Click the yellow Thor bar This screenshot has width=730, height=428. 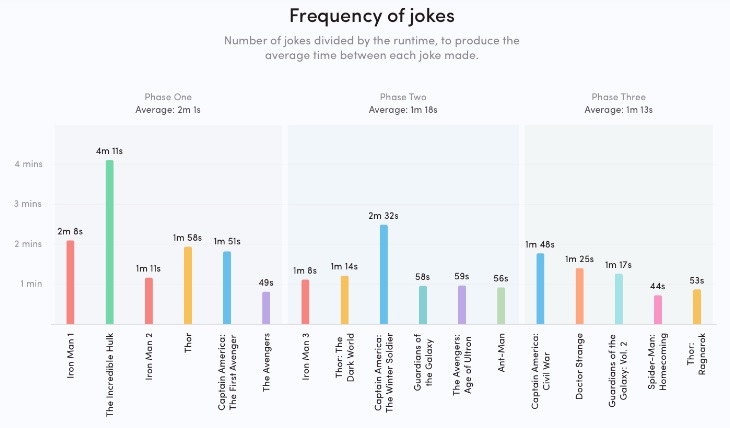coord(188,285)
